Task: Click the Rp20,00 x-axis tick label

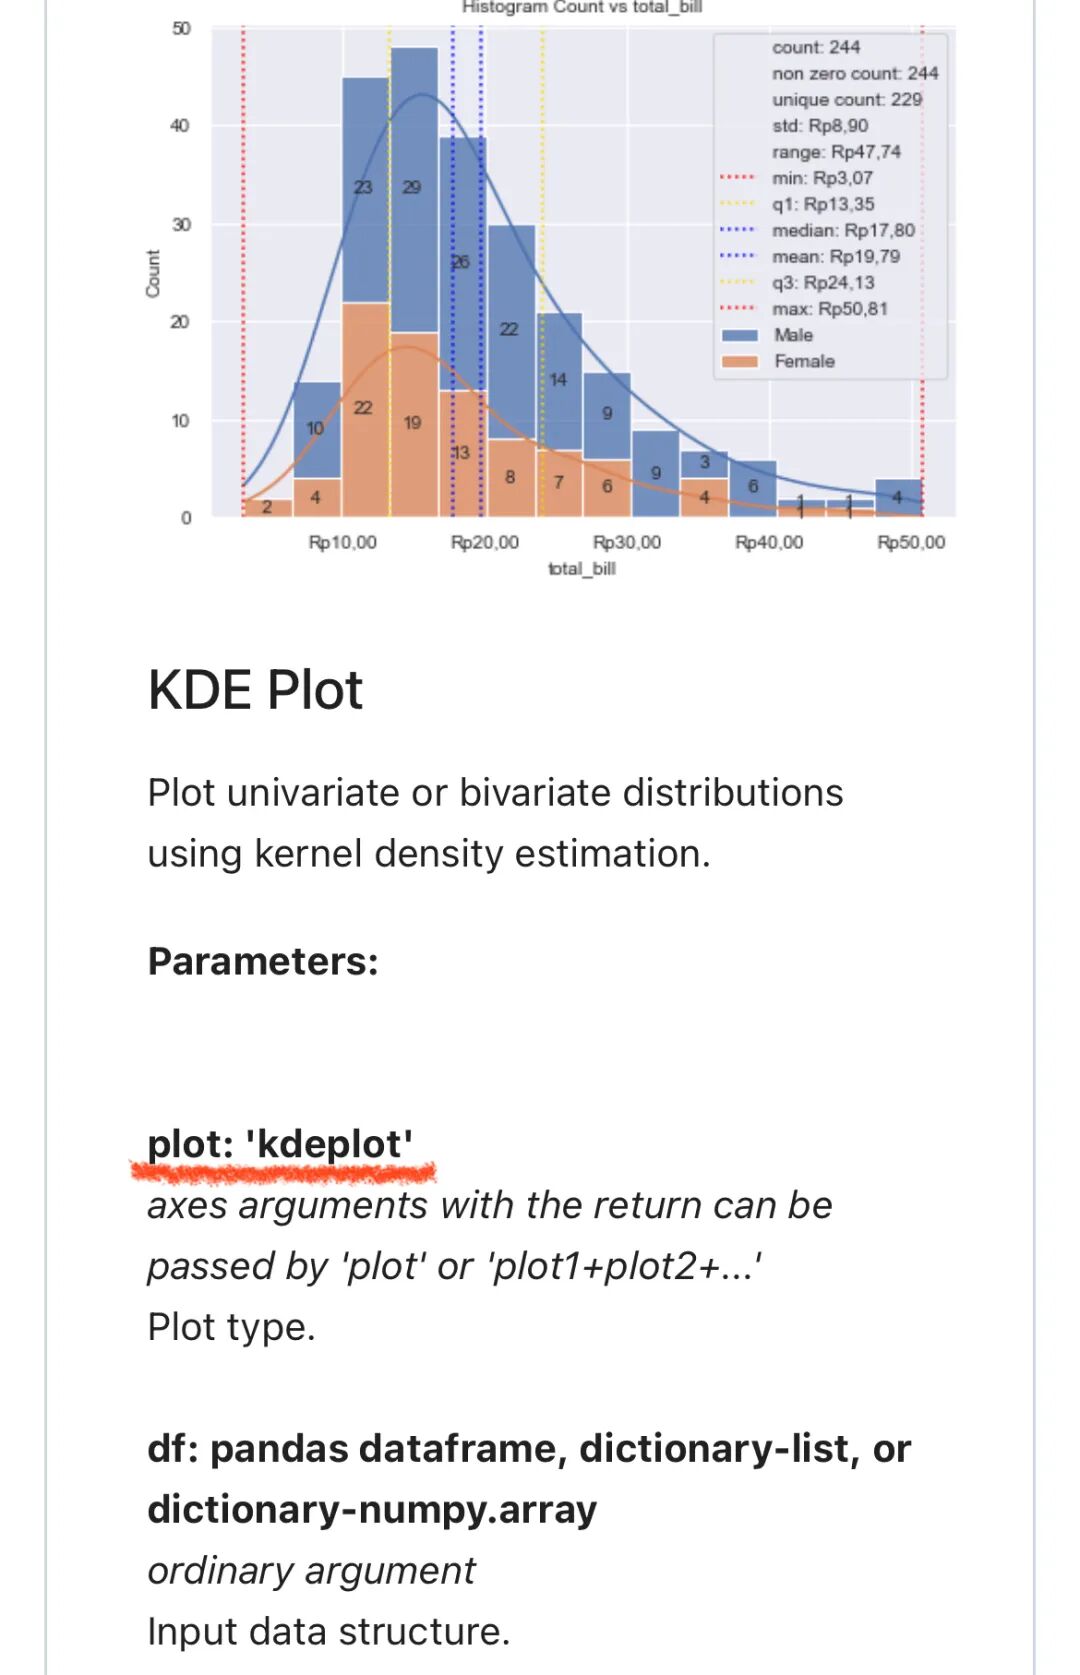Action: coord(485,542)
